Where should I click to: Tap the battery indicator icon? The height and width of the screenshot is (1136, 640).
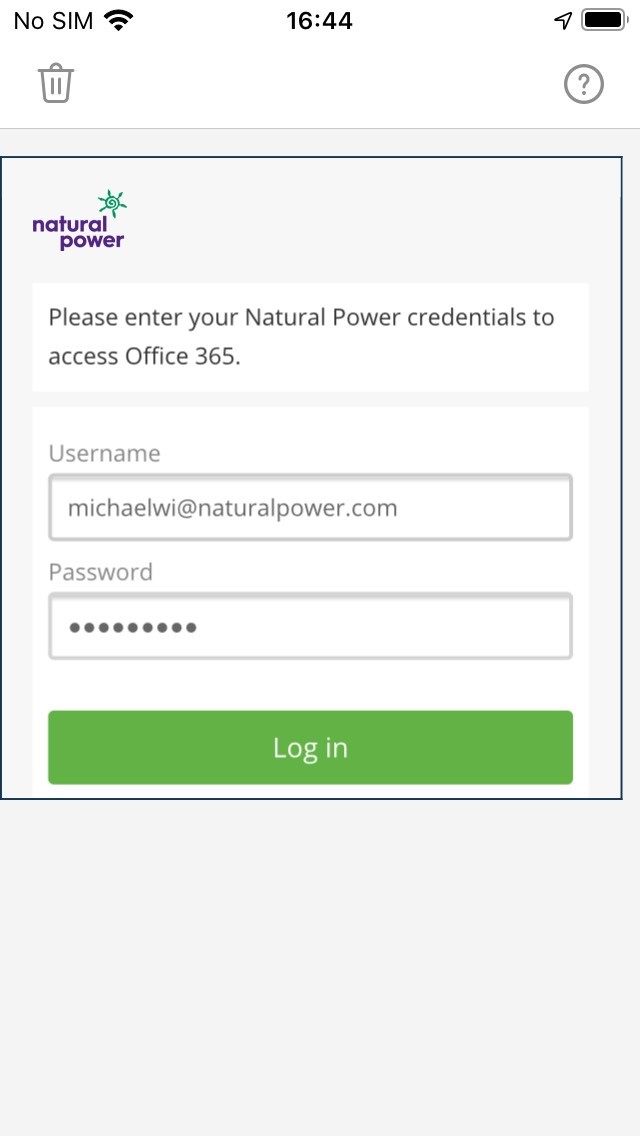[x=604, y=20]
